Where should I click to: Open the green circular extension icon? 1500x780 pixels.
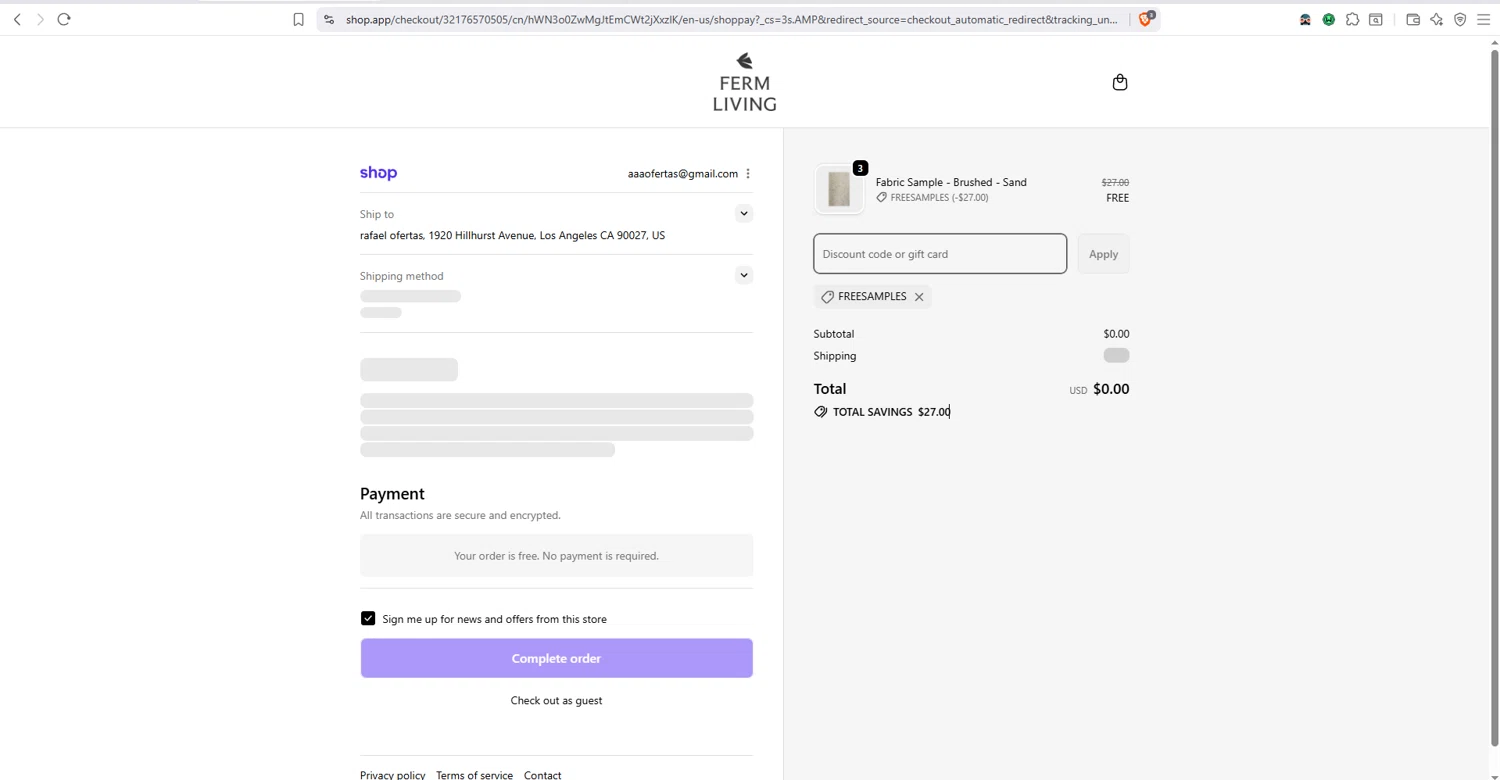(x=1329, y=19)
